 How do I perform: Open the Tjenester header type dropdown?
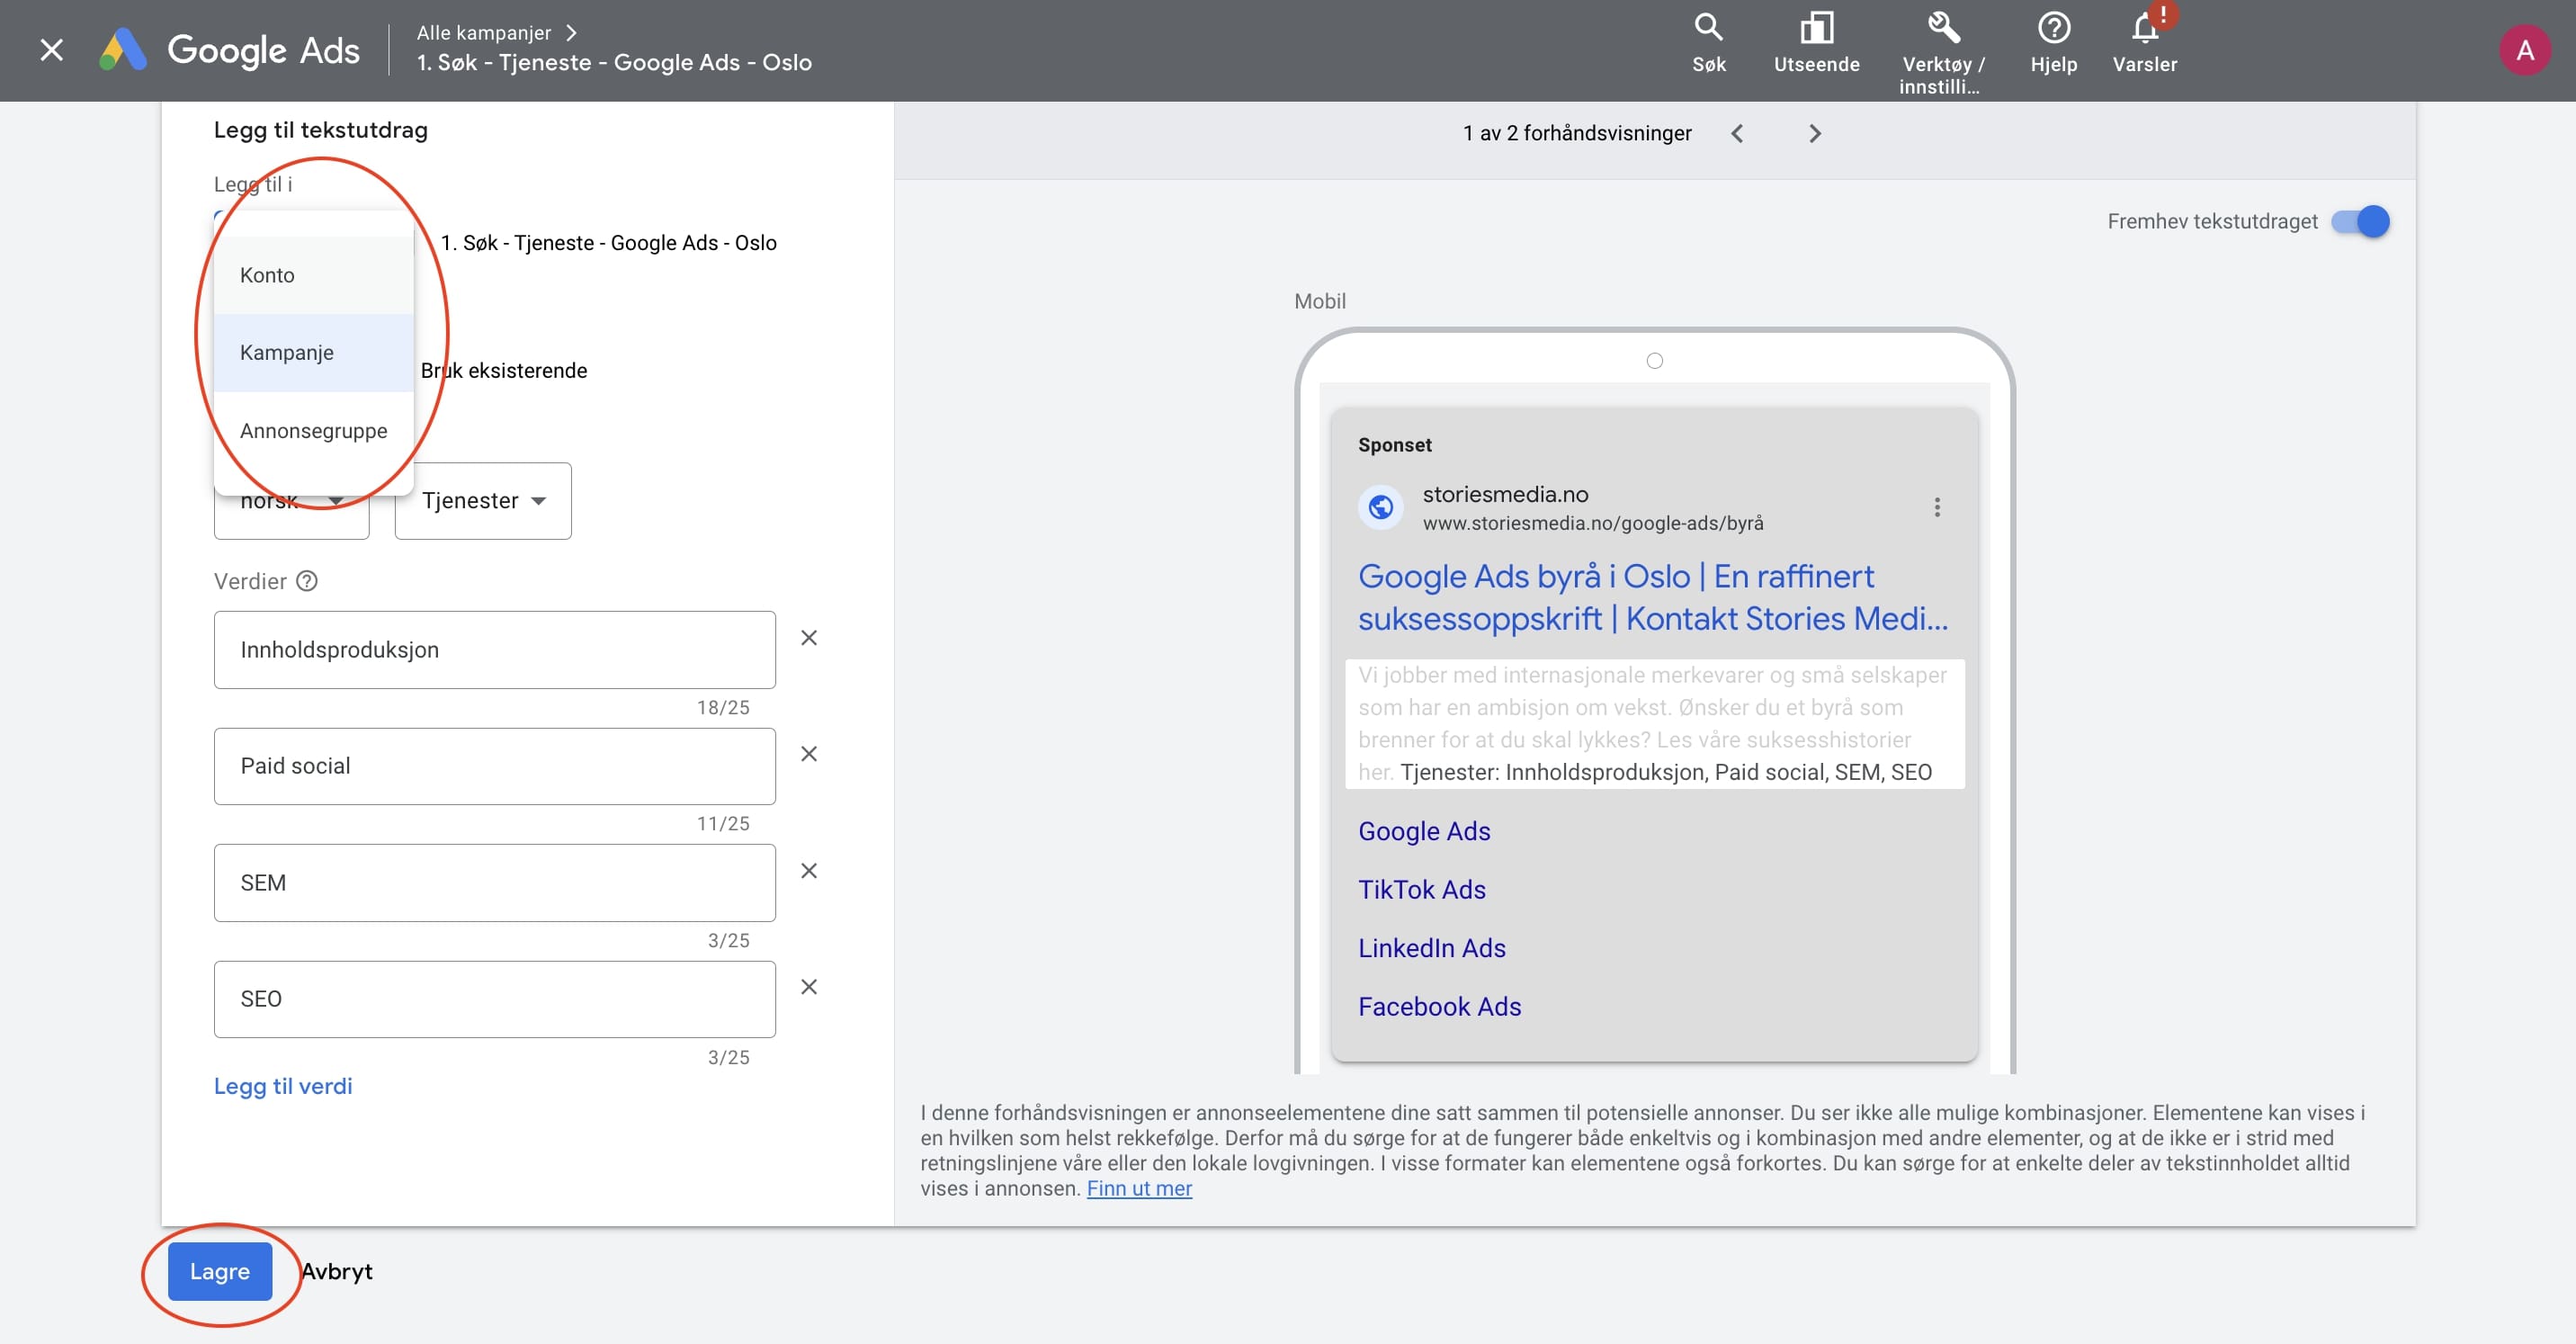click(x=483, y=501)
